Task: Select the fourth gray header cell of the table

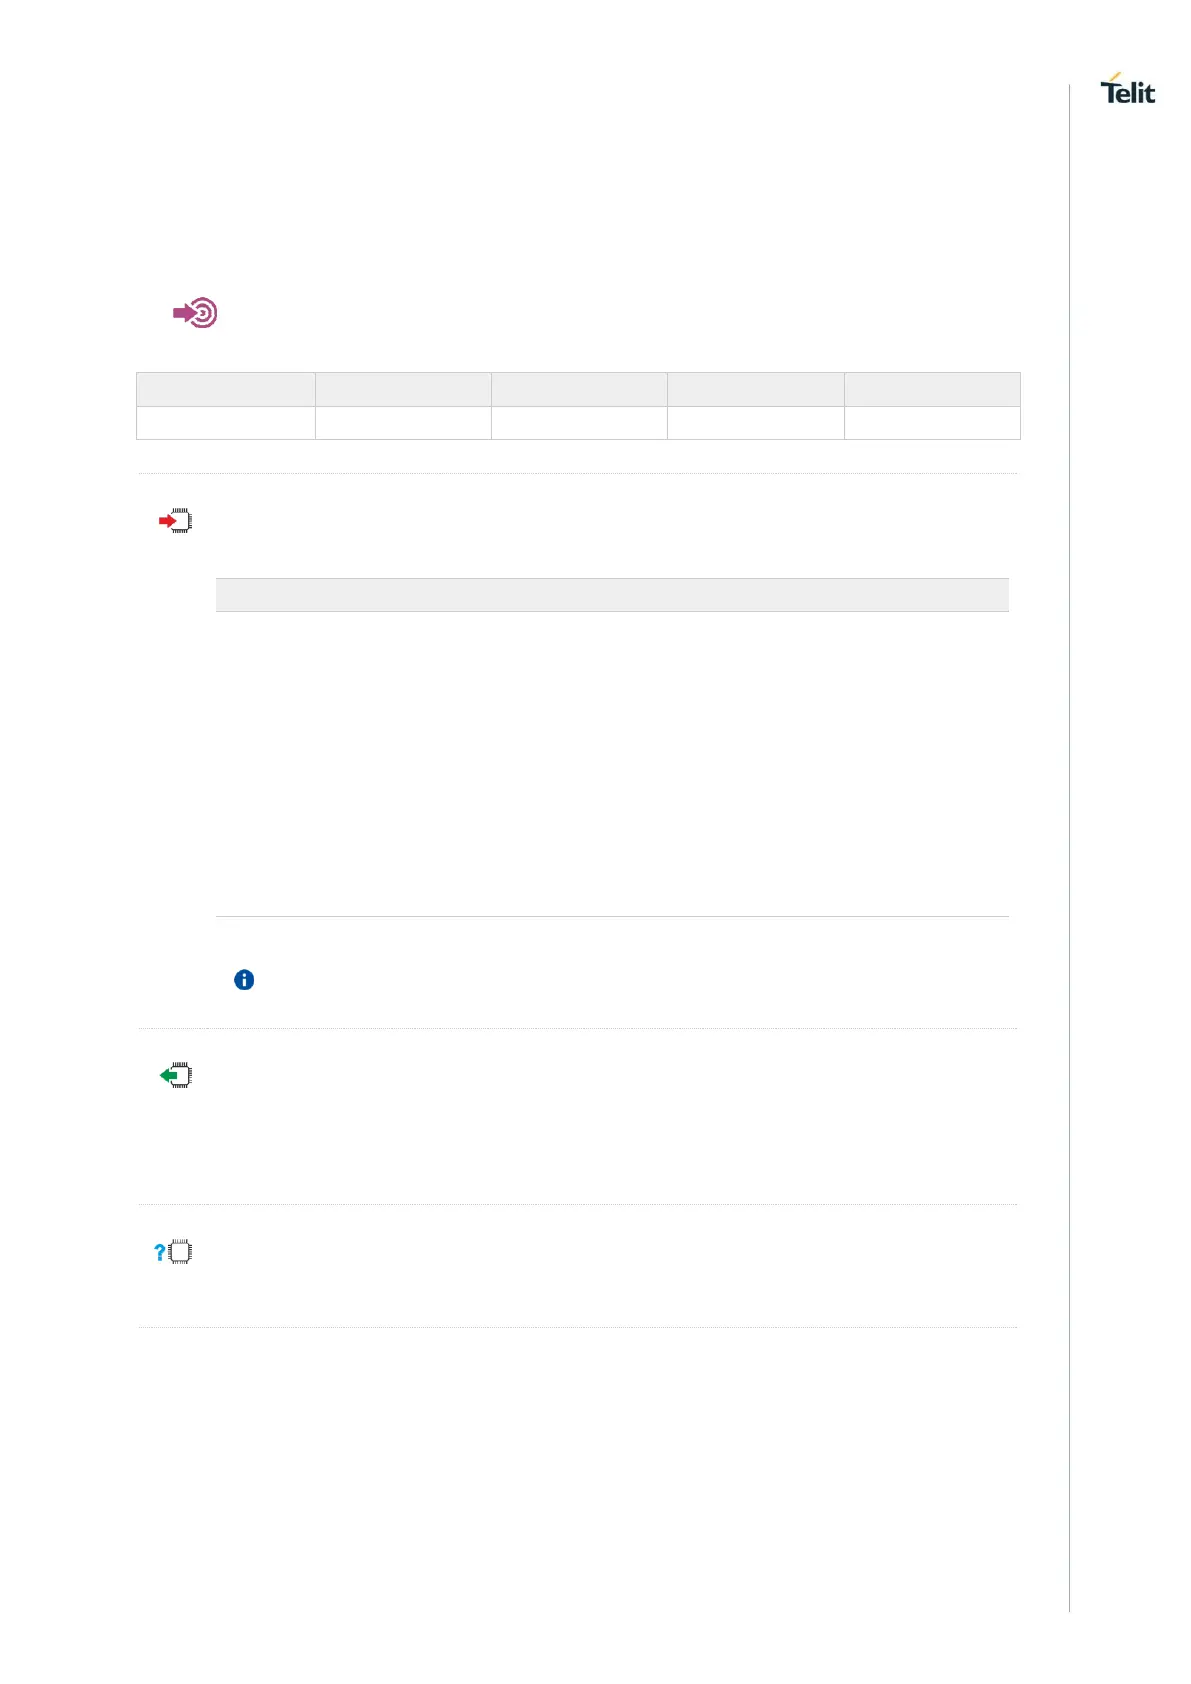Action: pos(755,389)
